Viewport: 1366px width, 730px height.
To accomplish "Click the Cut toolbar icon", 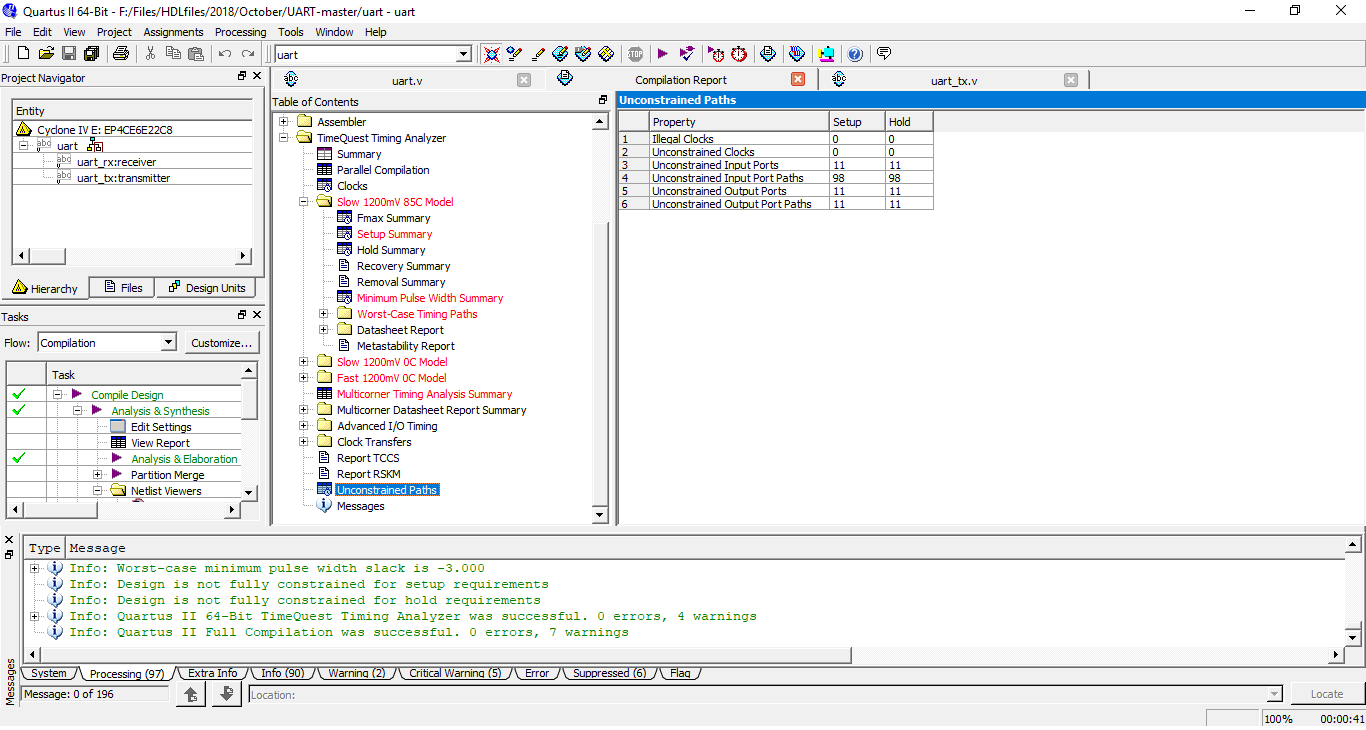I will pyautogui.click(x=151, y=54).
